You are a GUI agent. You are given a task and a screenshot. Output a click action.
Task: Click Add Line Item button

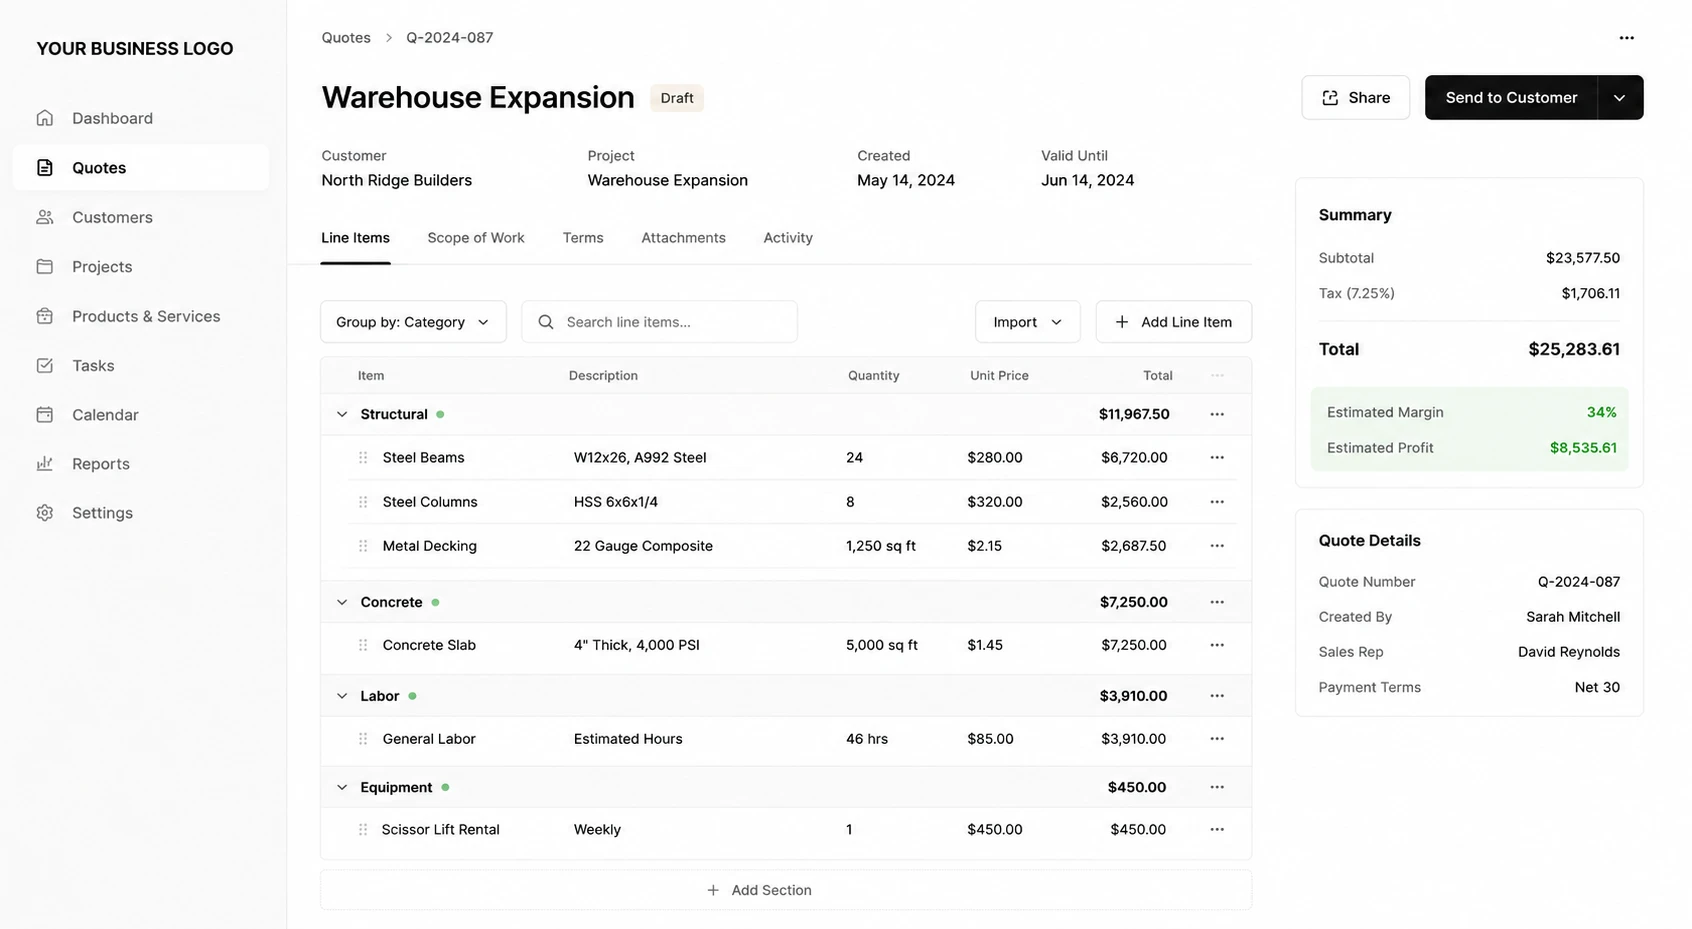[x=1174, y=322]
